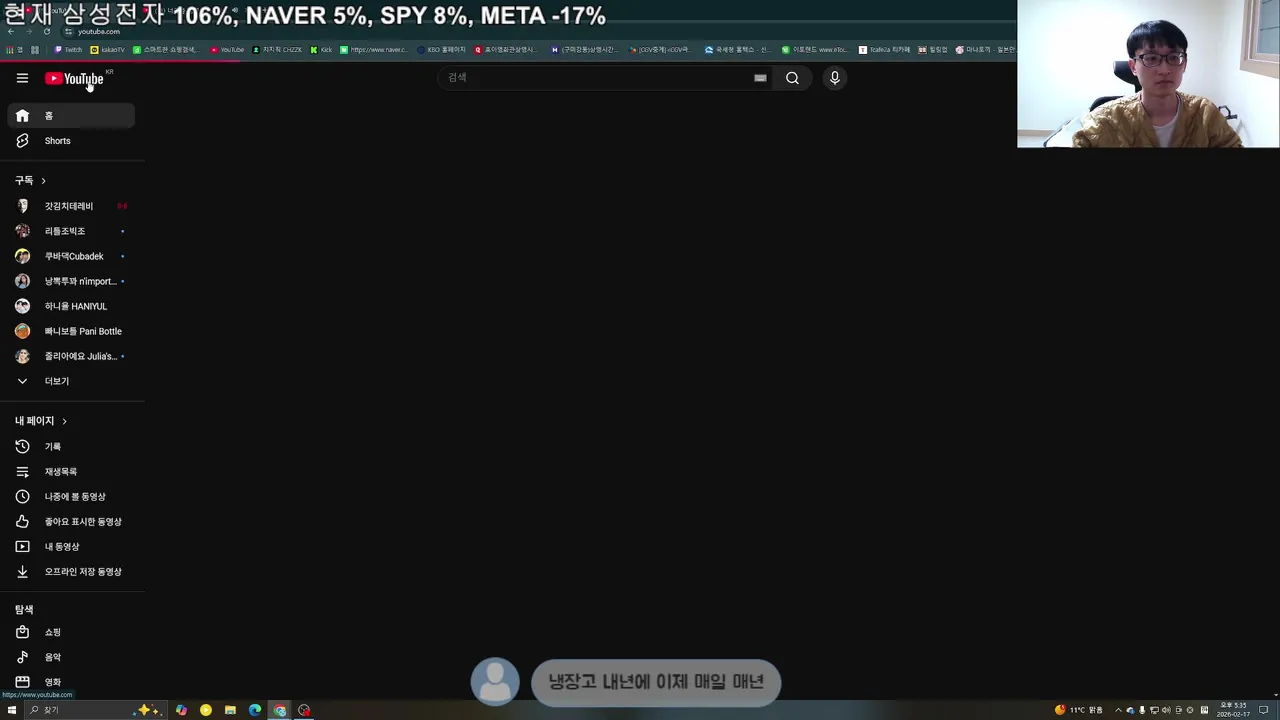
Task: Click the magnifier search button
Action: coord(792,78)
